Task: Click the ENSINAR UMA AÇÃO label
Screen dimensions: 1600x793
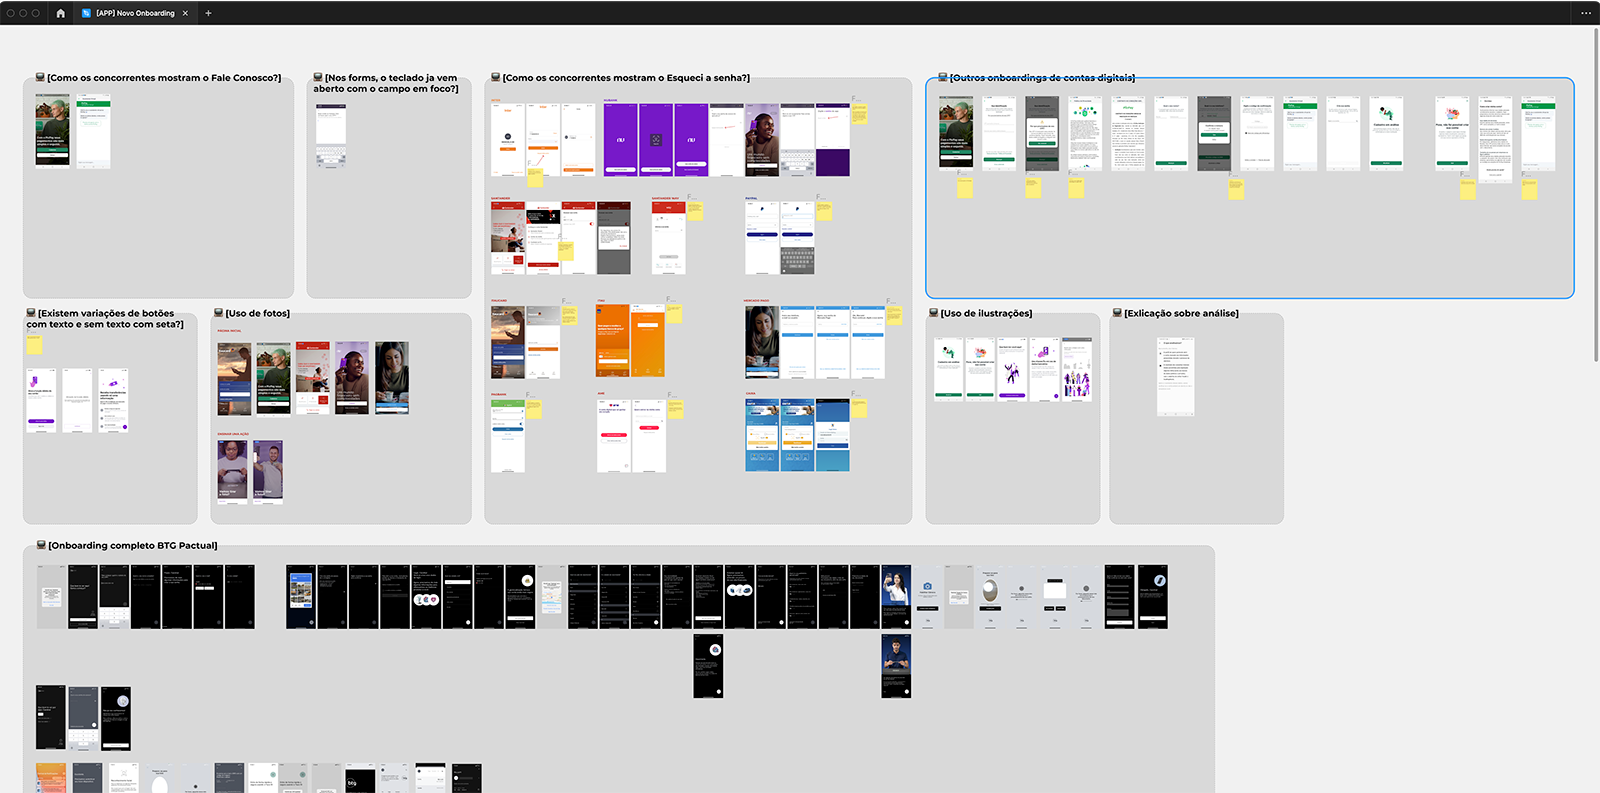Action: click(234, 434)
